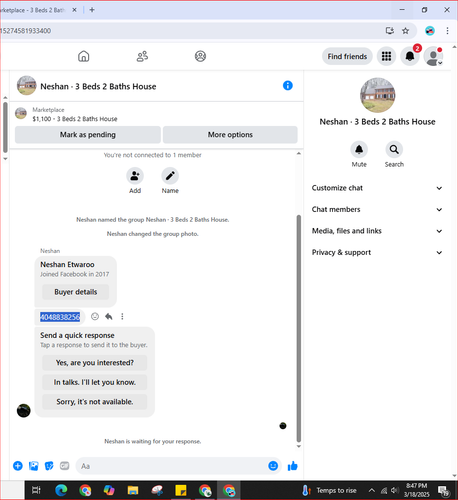
Task: Click Mark as pending button
Action: [88, 135]
